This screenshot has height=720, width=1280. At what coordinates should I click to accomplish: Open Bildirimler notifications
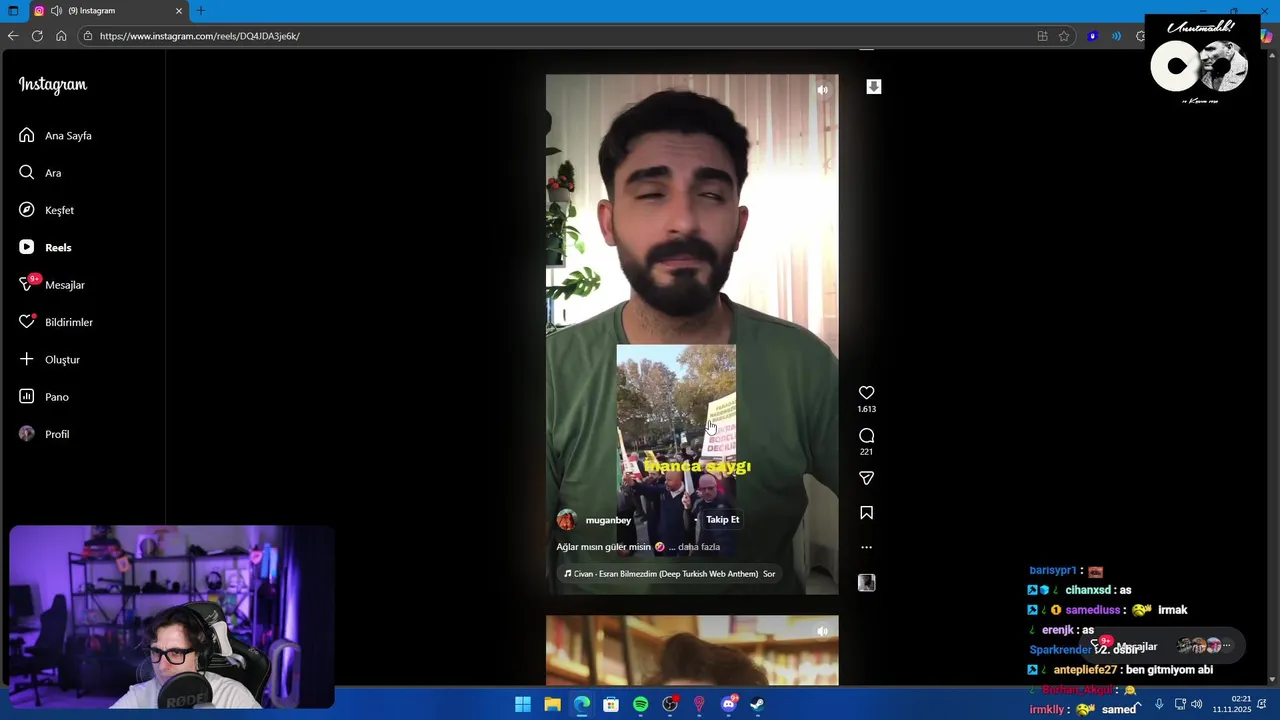[x=56, y=322]
